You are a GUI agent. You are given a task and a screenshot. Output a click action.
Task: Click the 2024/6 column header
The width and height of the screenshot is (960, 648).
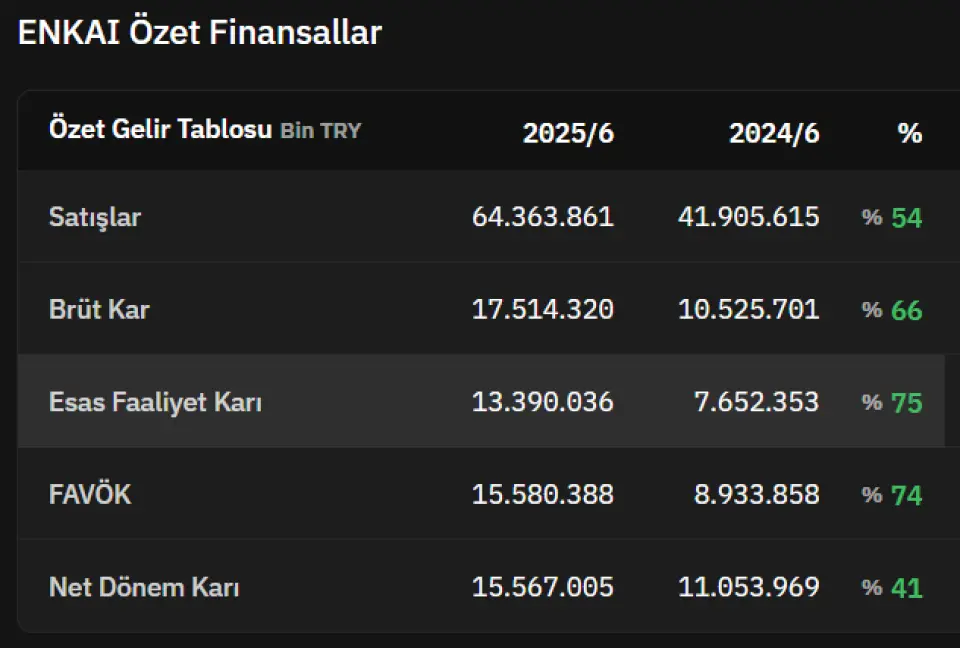point(774,133)
